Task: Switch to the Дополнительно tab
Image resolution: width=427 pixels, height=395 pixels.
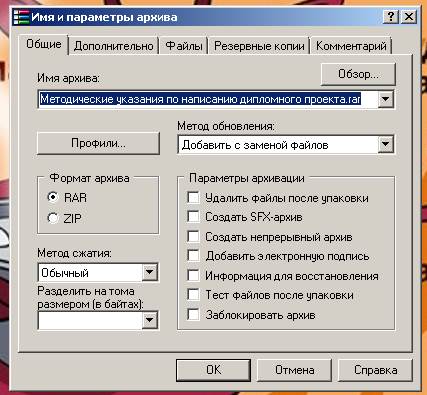Action: tap(114, 46)
